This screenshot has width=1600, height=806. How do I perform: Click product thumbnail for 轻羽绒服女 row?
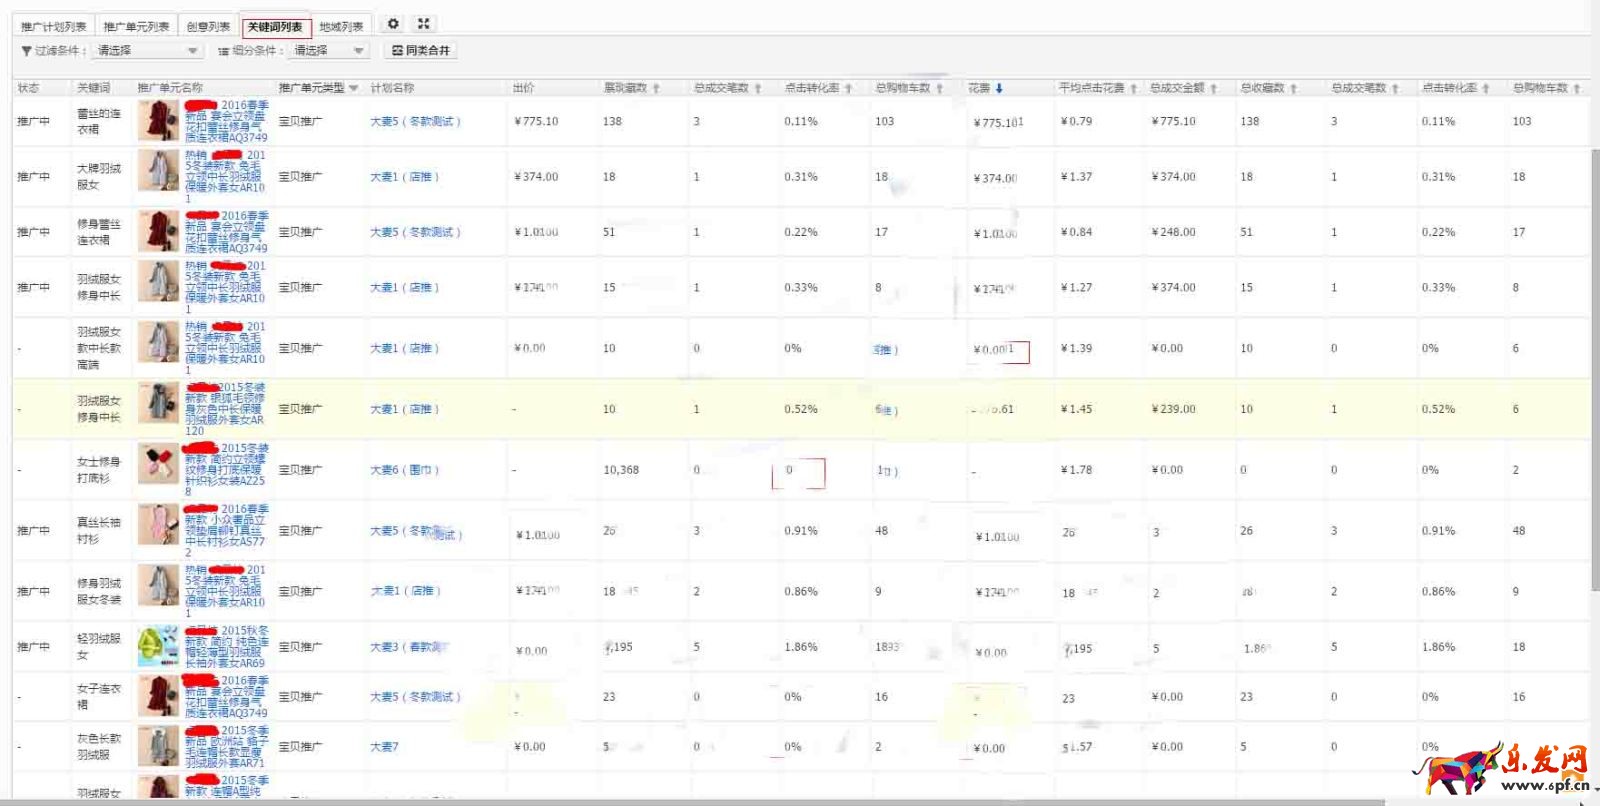pos(158,647)
